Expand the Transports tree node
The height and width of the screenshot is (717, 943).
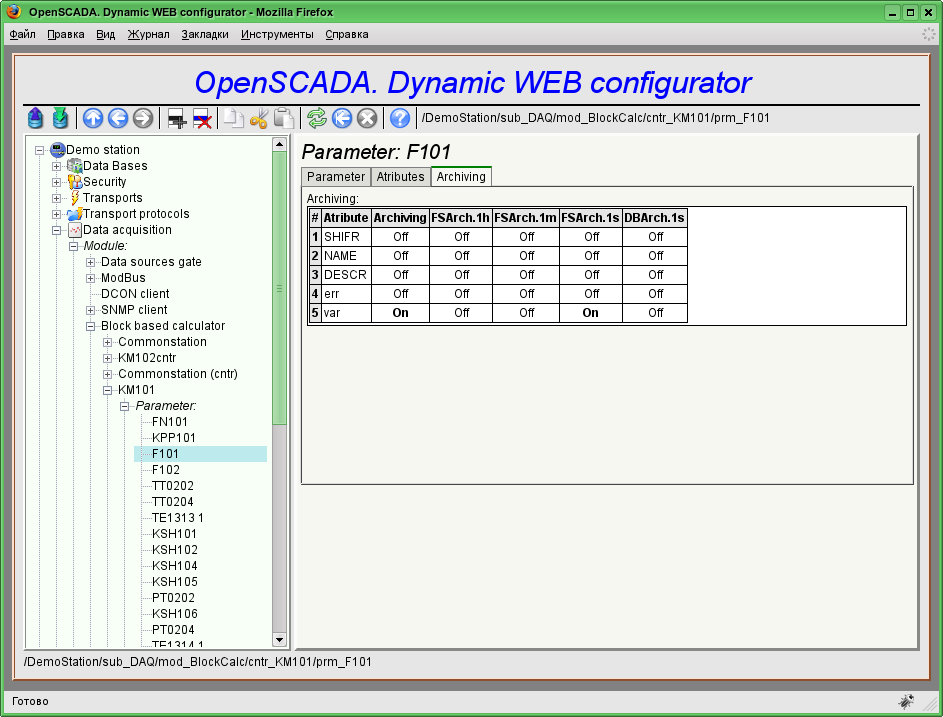(x=57, y=198)
